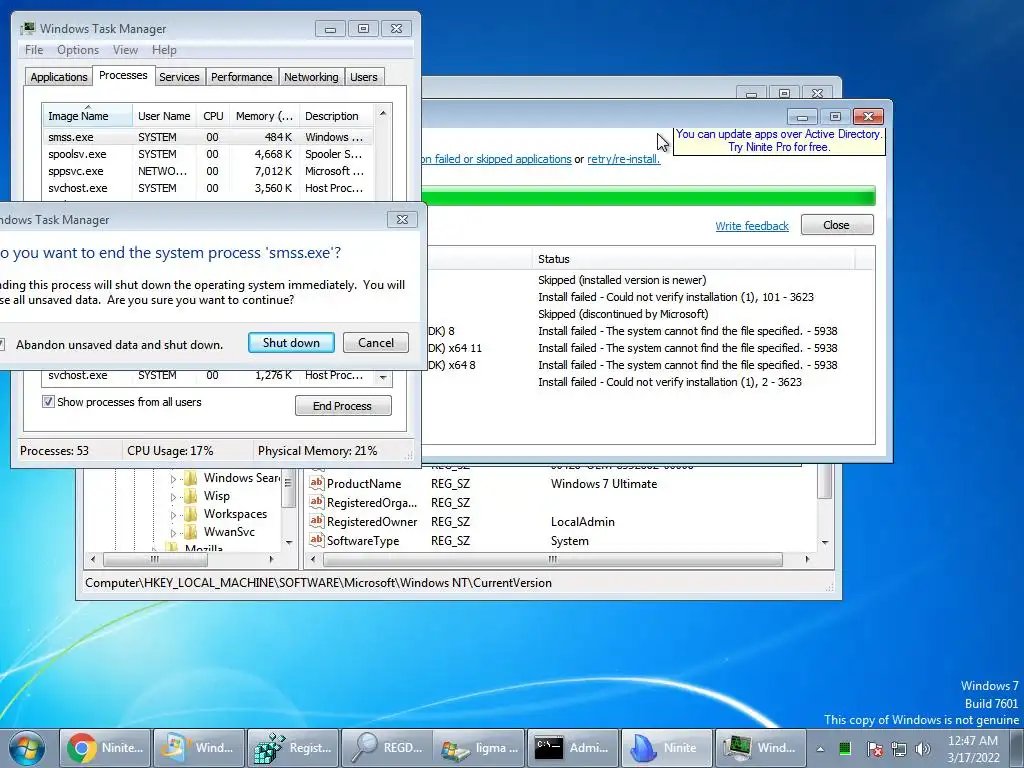Screen dimensions: 1024x768
Task: Open the ligma taskbar item
Action: (480, 748)
